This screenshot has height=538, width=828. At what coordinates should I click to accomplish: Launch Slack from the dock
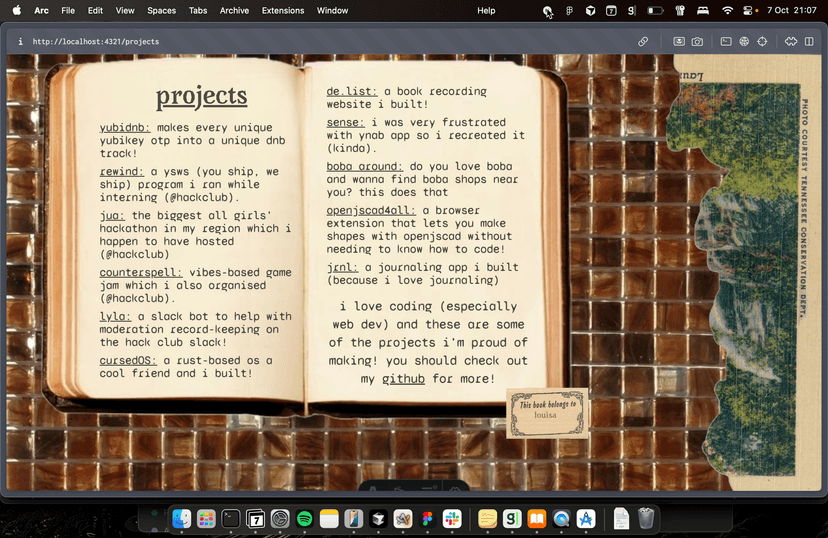click(452, 518)
